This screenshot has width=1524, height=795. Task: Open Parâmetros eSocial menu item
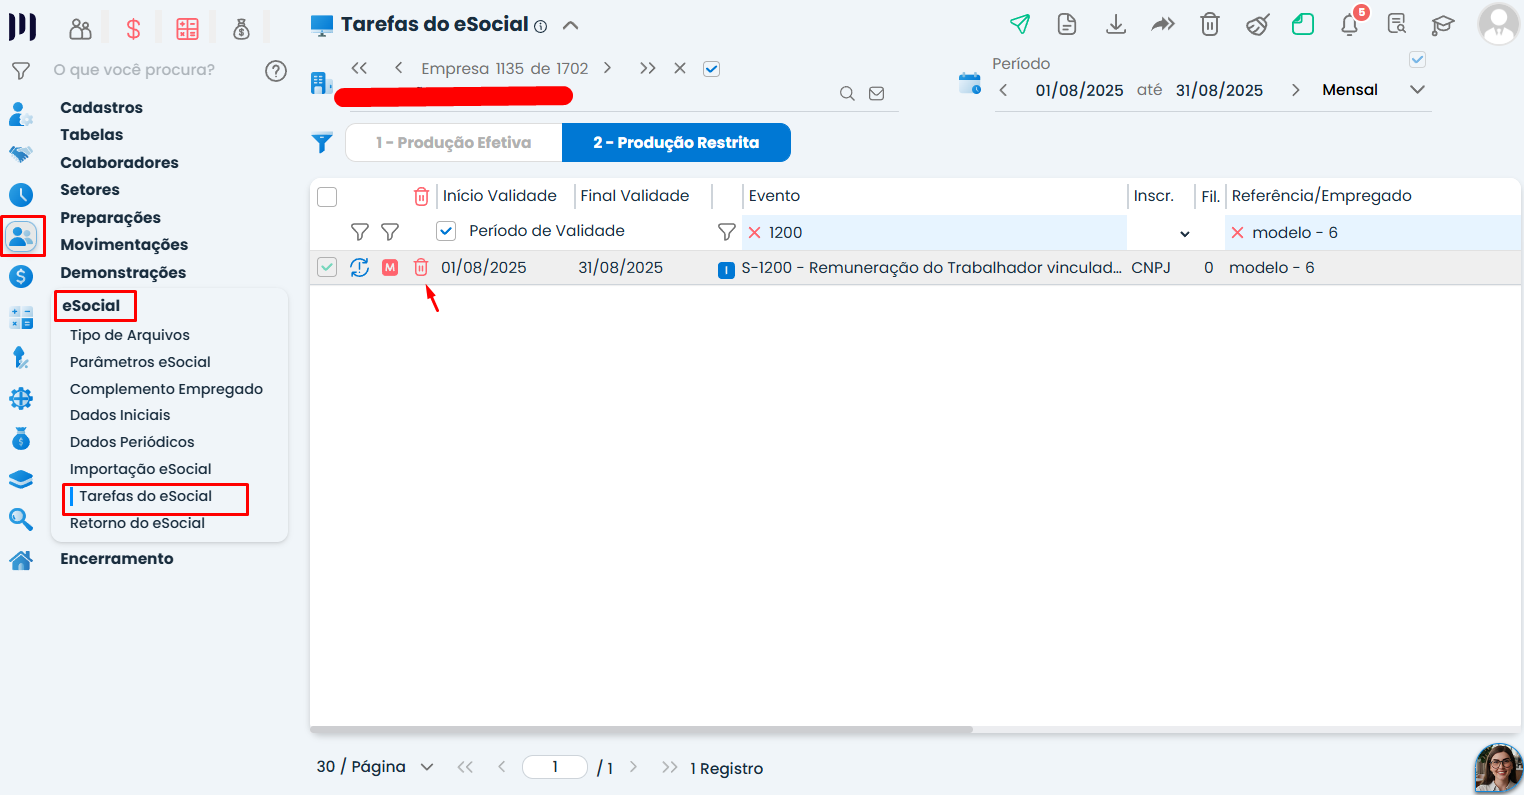coord(140,362)
